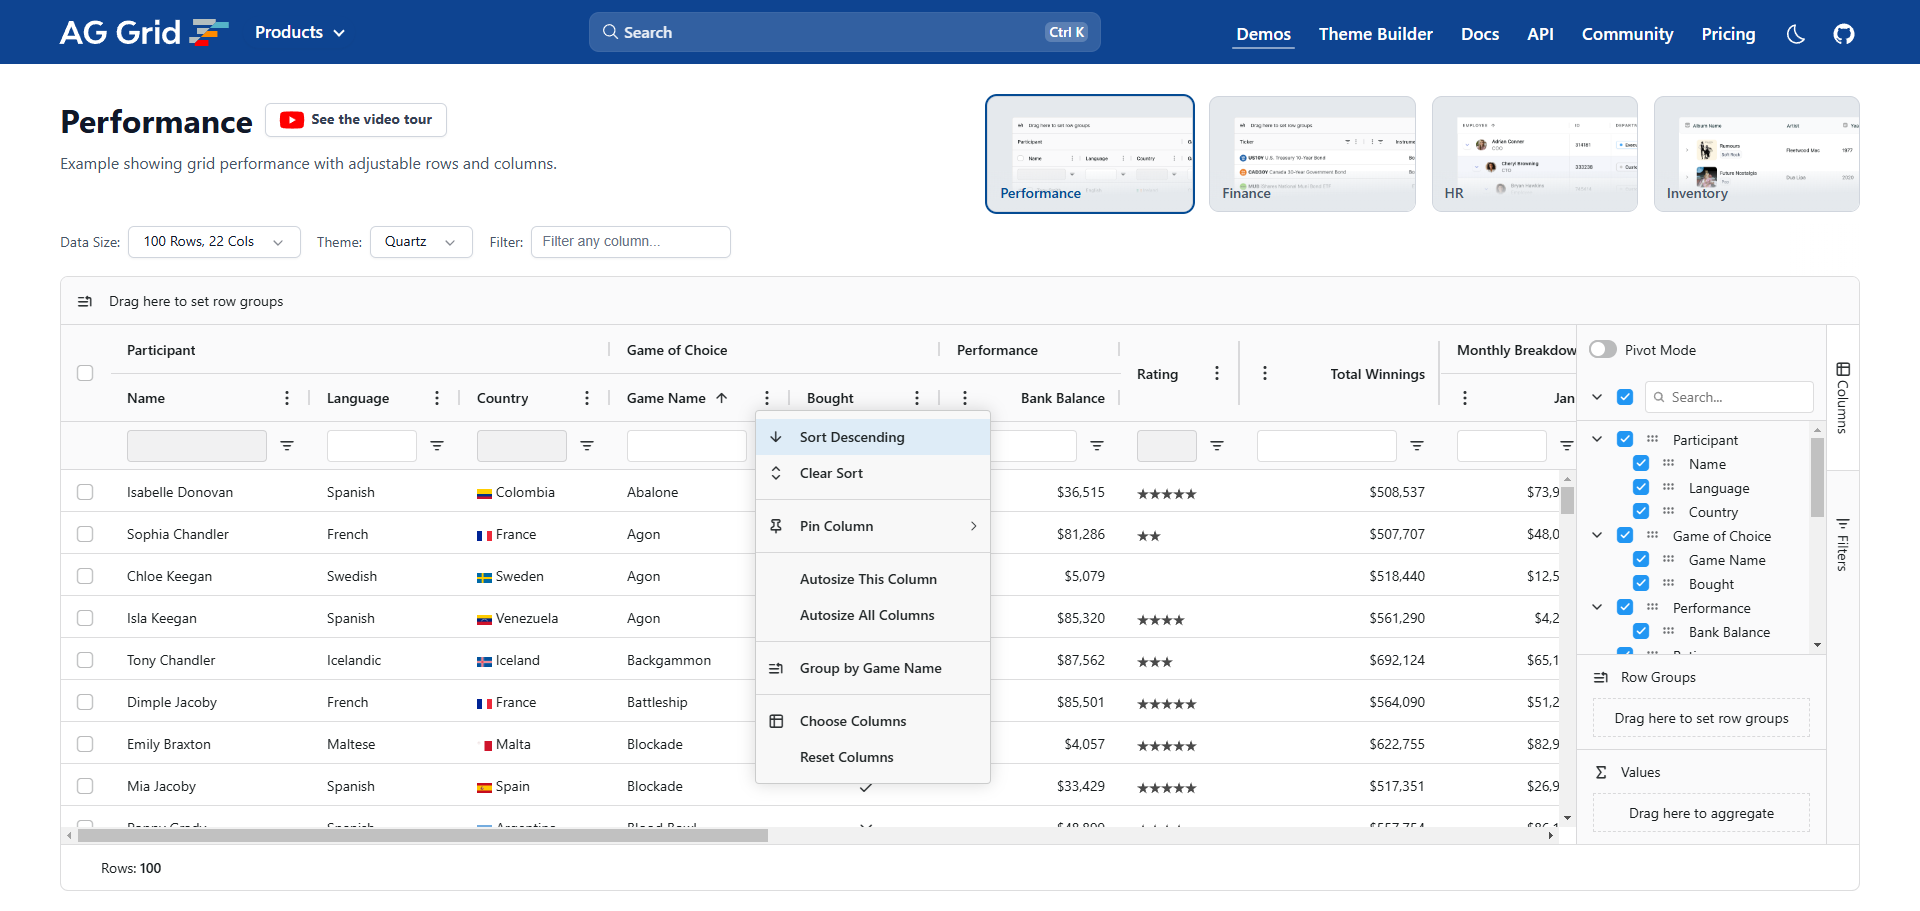Uncheck the Participant group visibility checkbox
1920x911 pixels.
tap(1625, 439)
